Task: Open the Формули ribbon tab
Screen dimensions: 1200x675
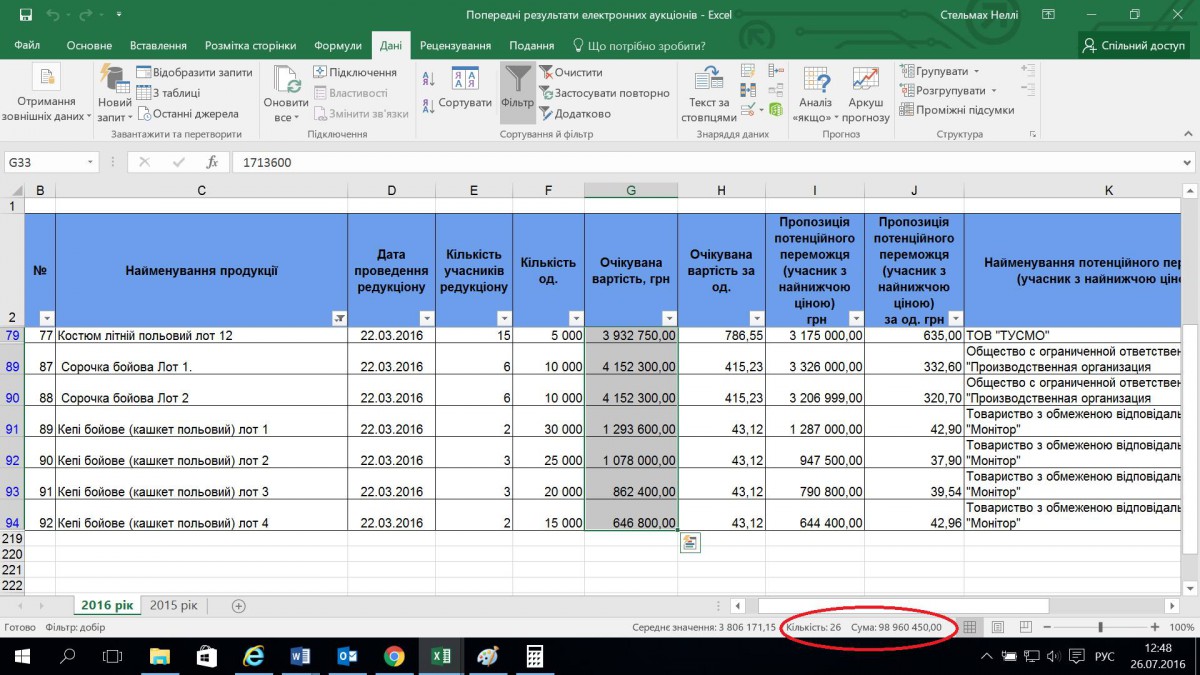Action: pyautogui.click(x=337, y=46)
